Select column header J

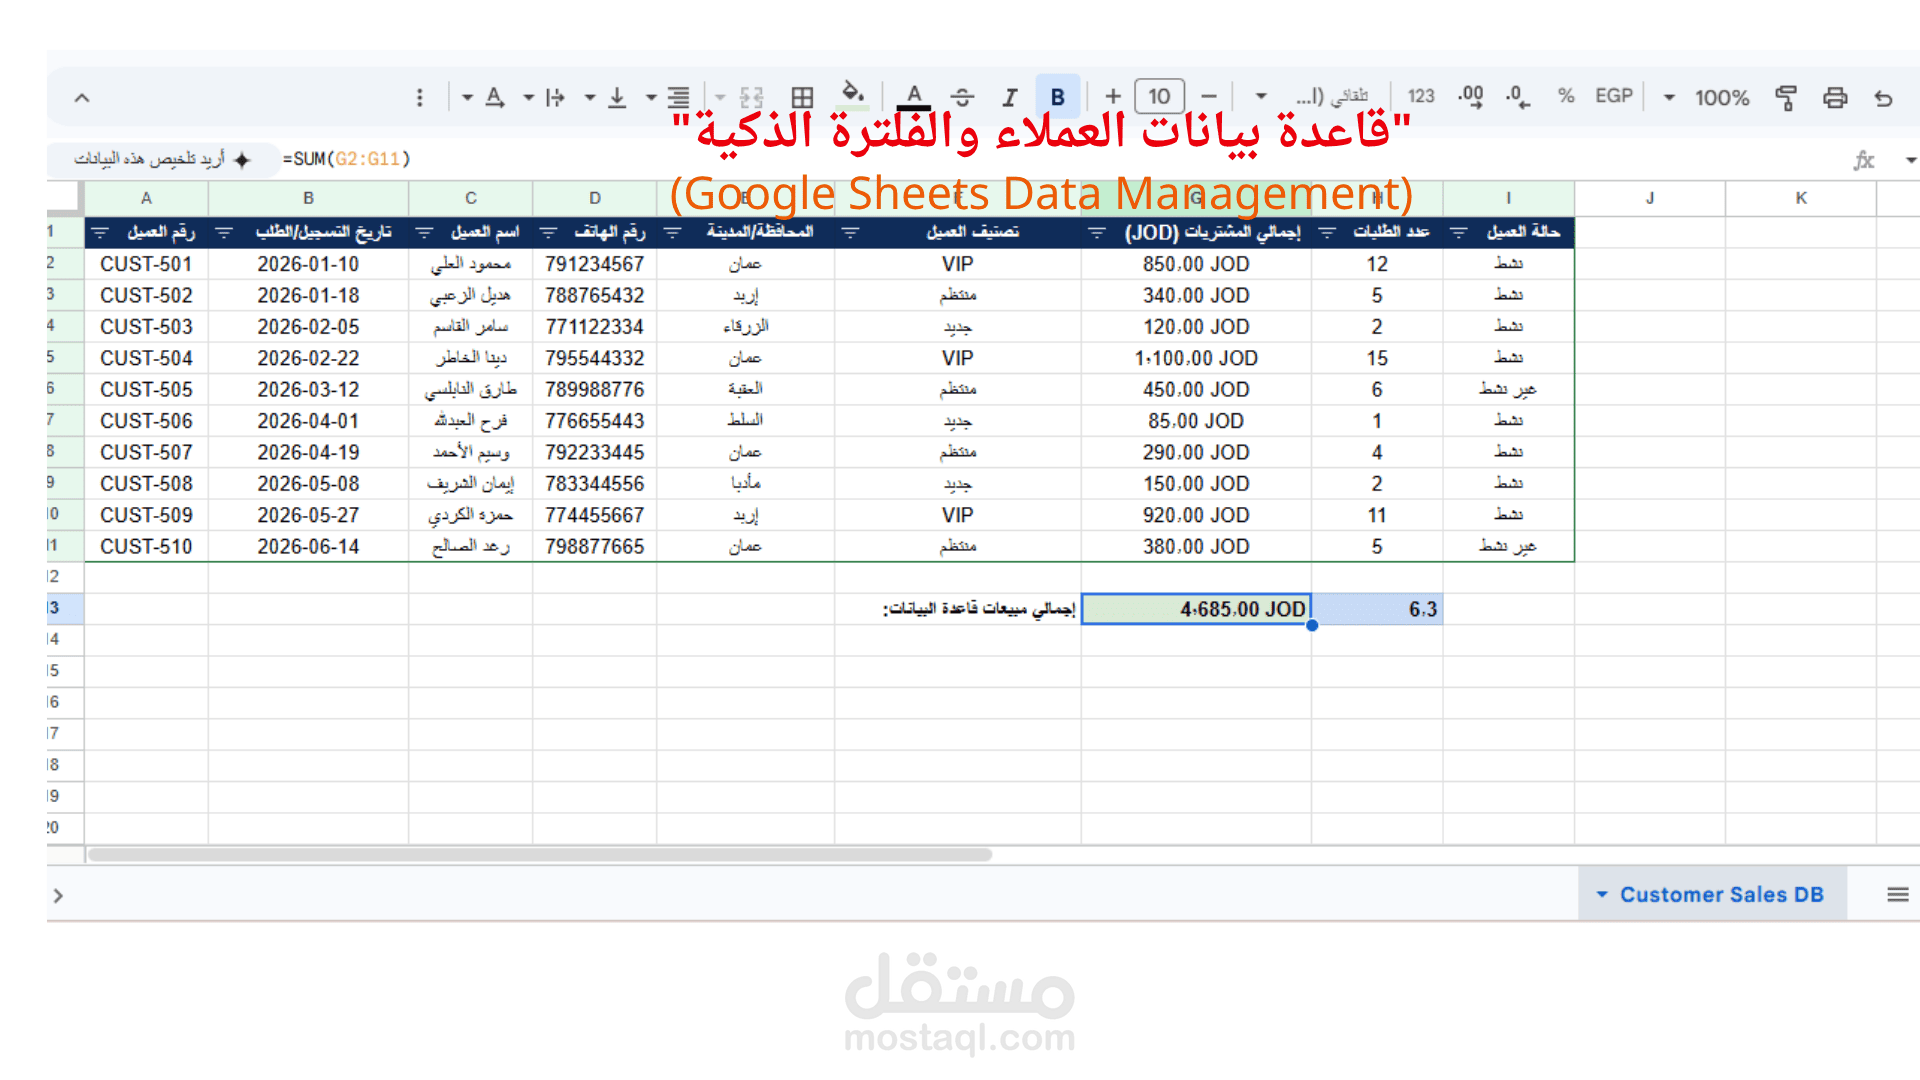pyautogui.click(x=1650, y=198)
